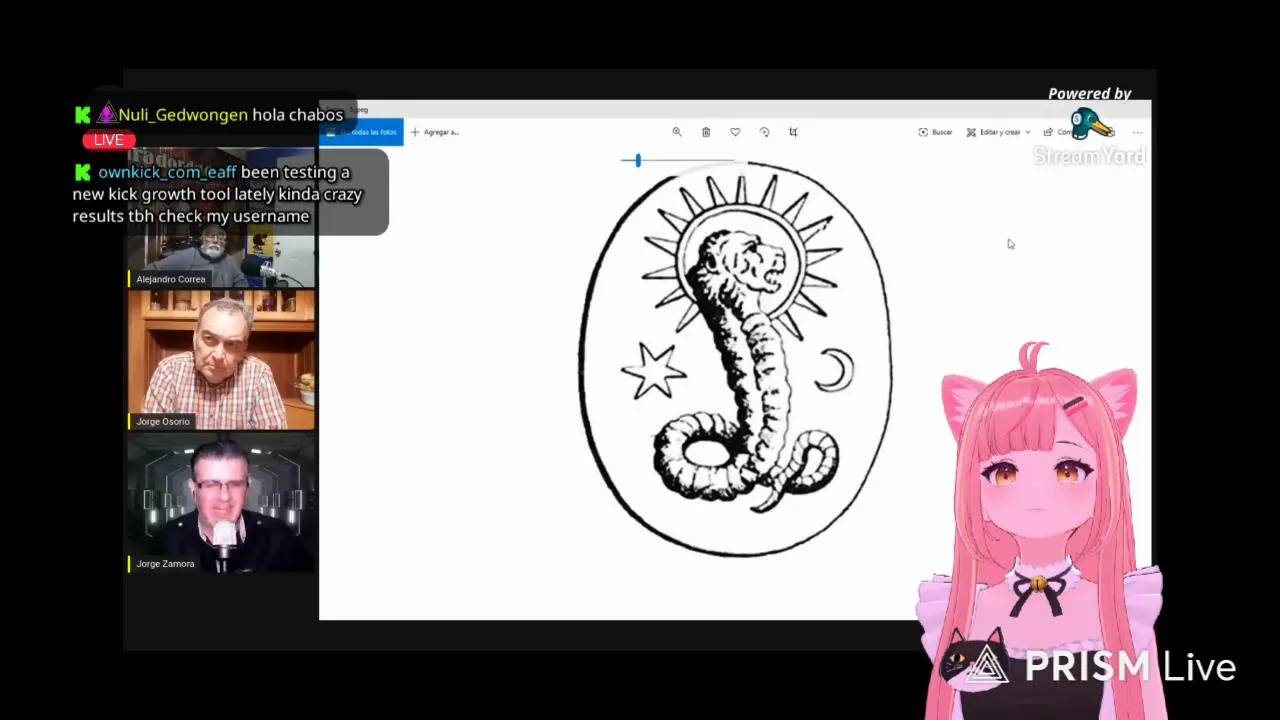
Task: Click the green Kick icon beside Nuli_Gedwongen
Action: pyautogui.click(x=83, y=115)
